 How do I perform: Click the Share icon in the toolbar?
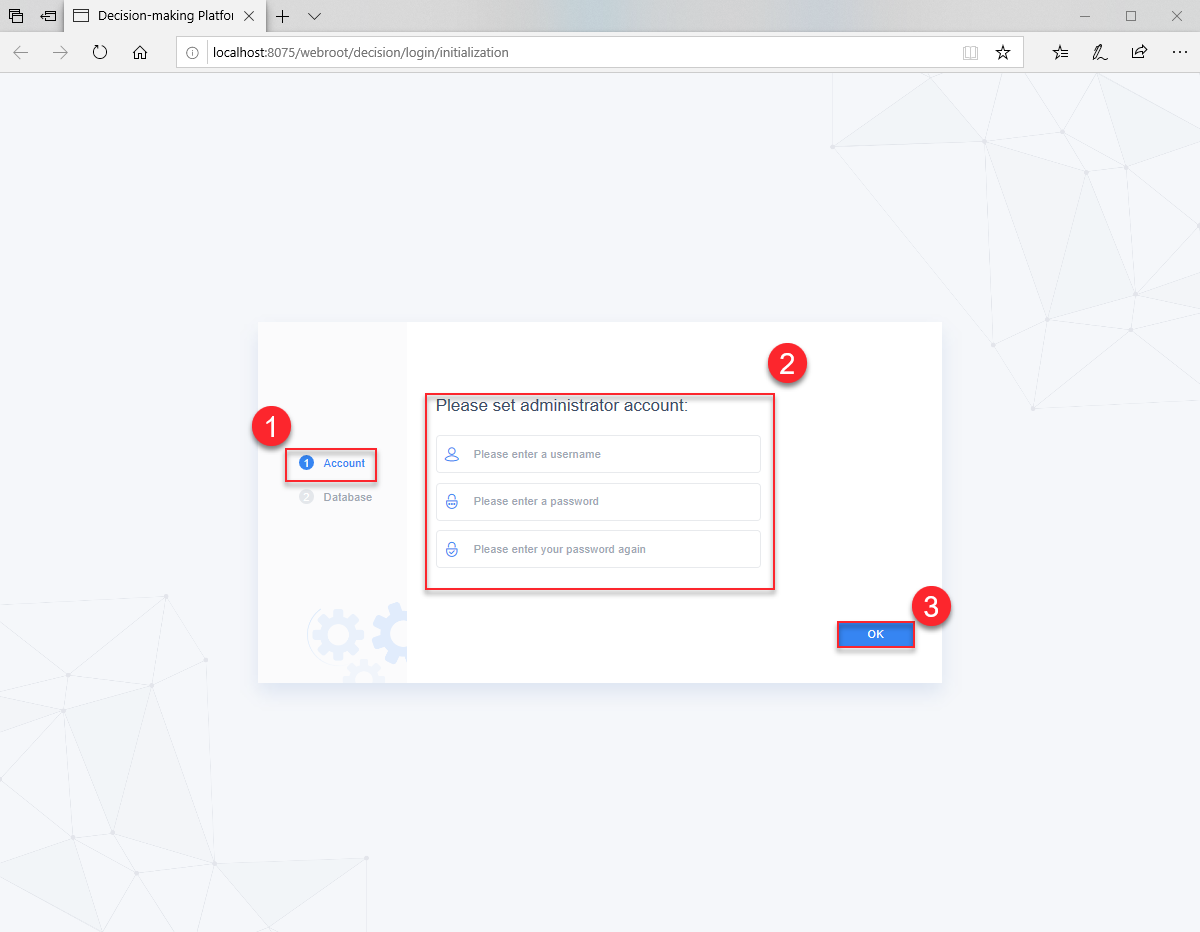1139,52
